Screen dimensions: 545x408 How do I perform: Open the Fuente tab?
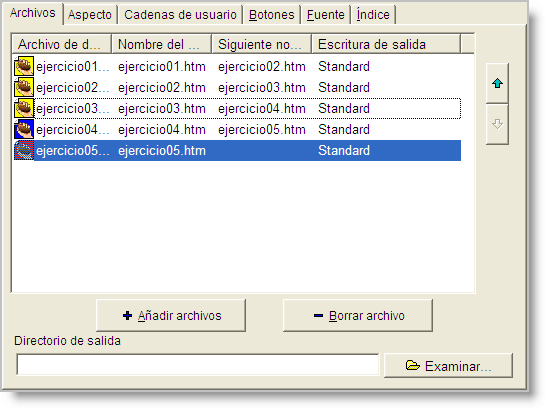pyautogui.click(x=325, y=15)
